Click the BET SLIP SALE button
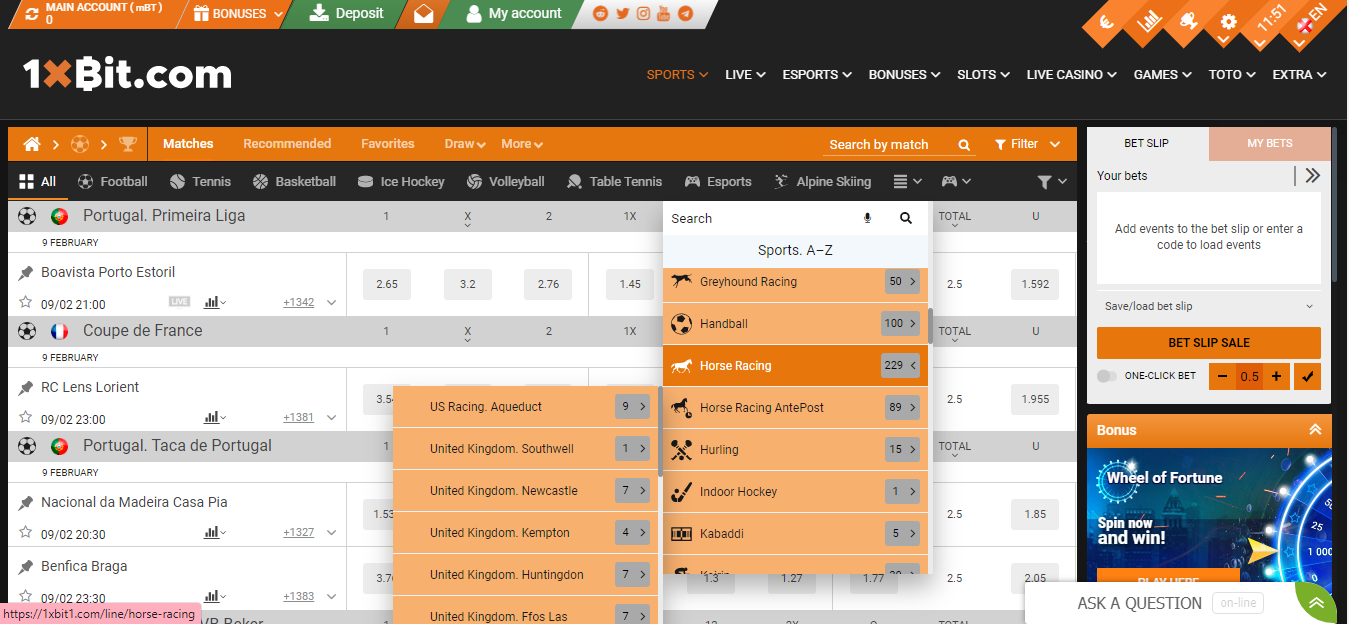Screen dimensions: 1349x624 1208,342
